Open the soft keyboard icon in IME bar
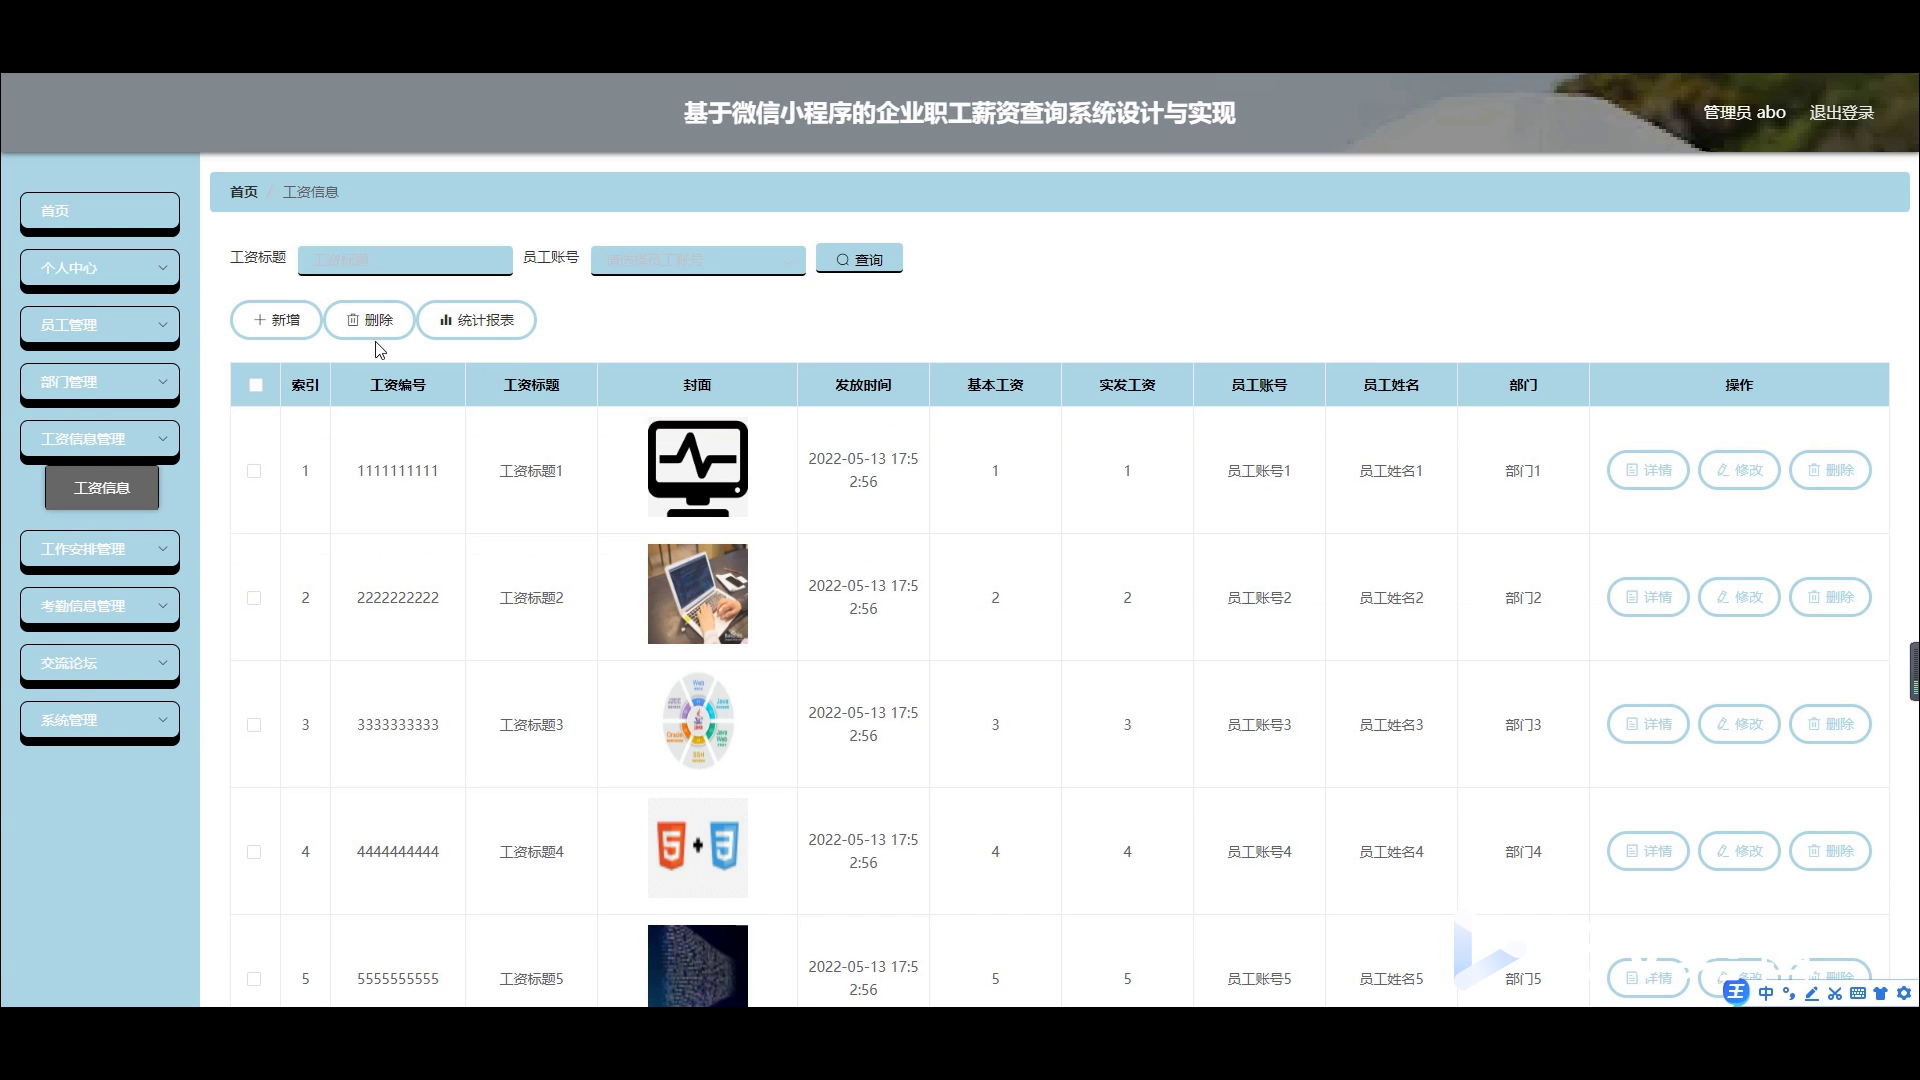 point(1858,993)
